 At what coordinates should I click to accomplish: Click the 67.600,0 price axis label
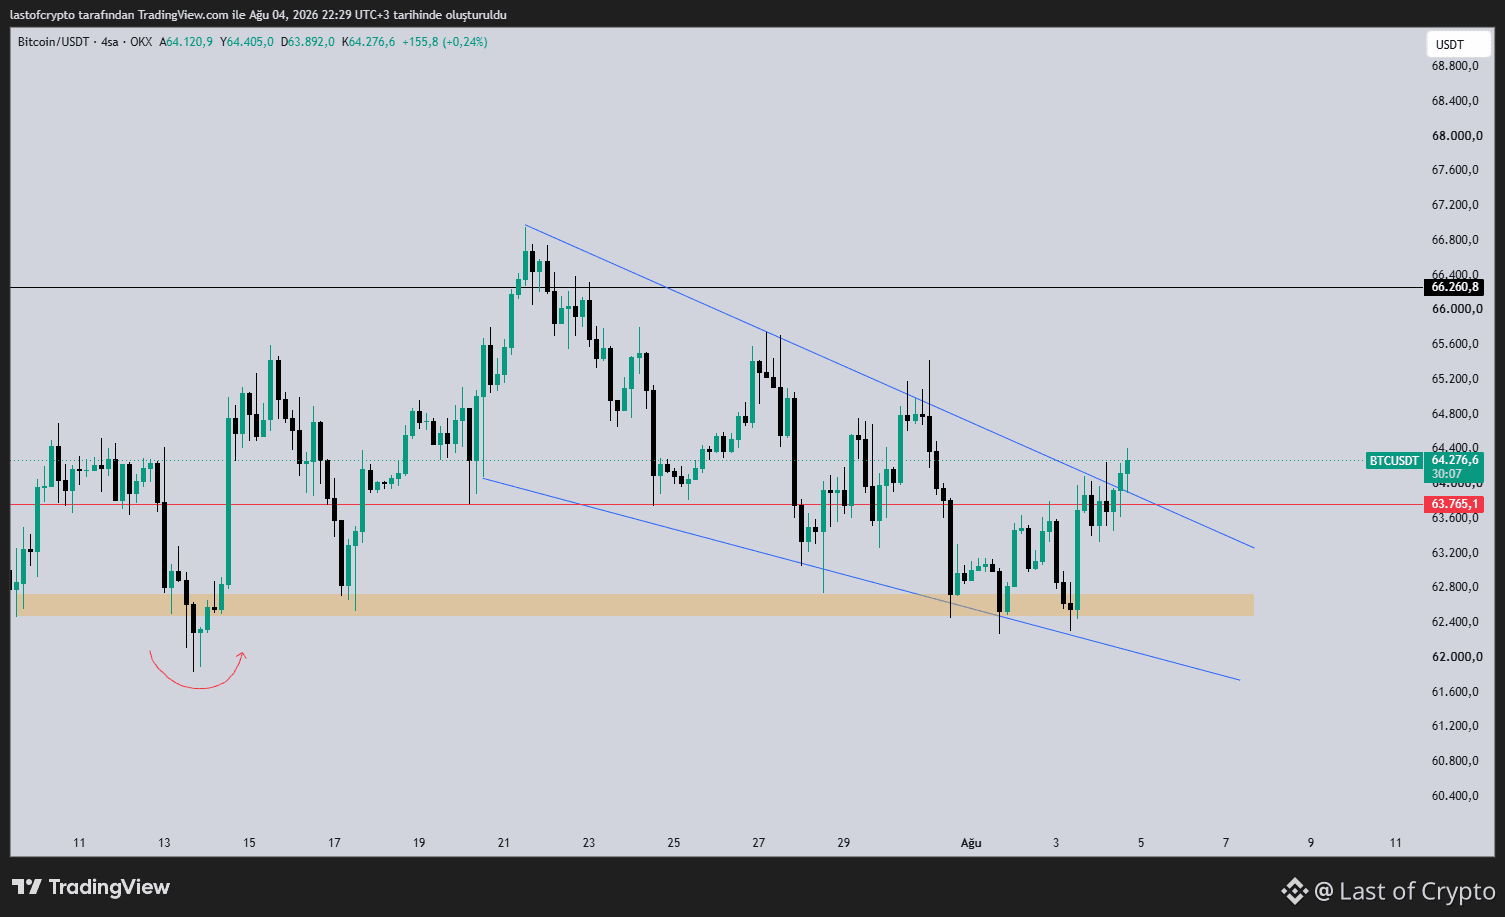(1455, 170)
